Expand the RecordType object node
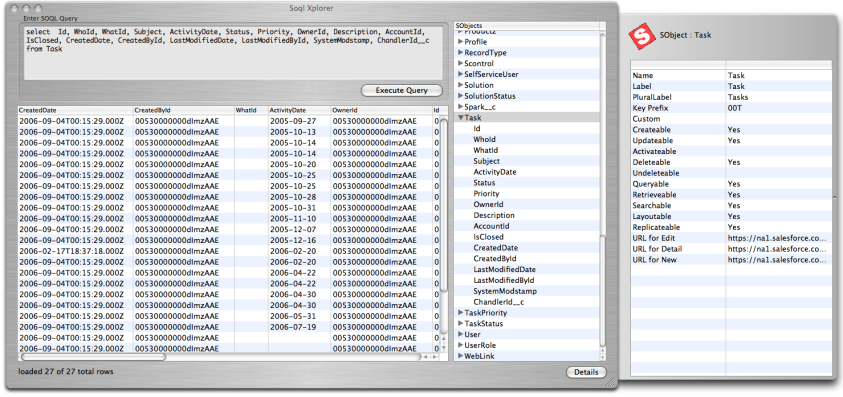This screenshot has width=843, height=397. point(460,53)
